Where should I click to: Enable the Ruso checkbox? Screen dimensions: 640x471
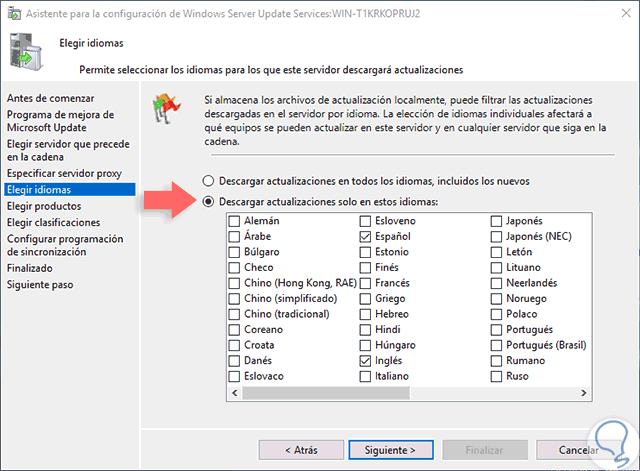coord(496,376)
